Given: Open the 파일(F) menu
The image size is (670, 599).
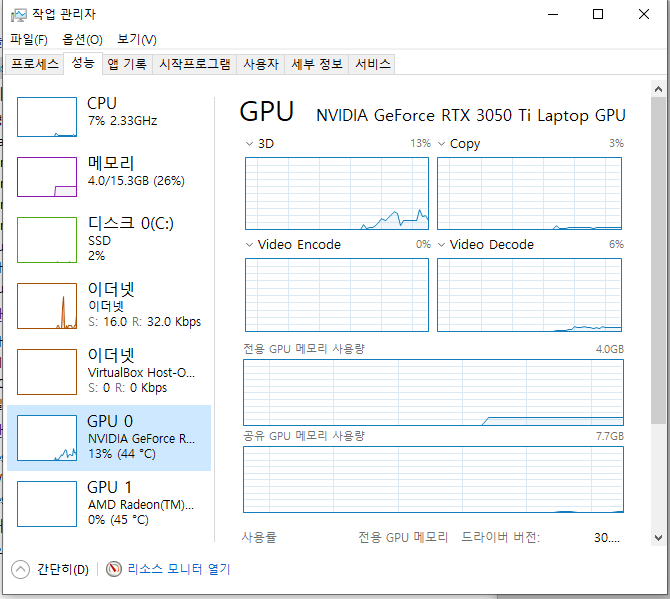Looking at the screenshot, I should click(x=29, y=40).
